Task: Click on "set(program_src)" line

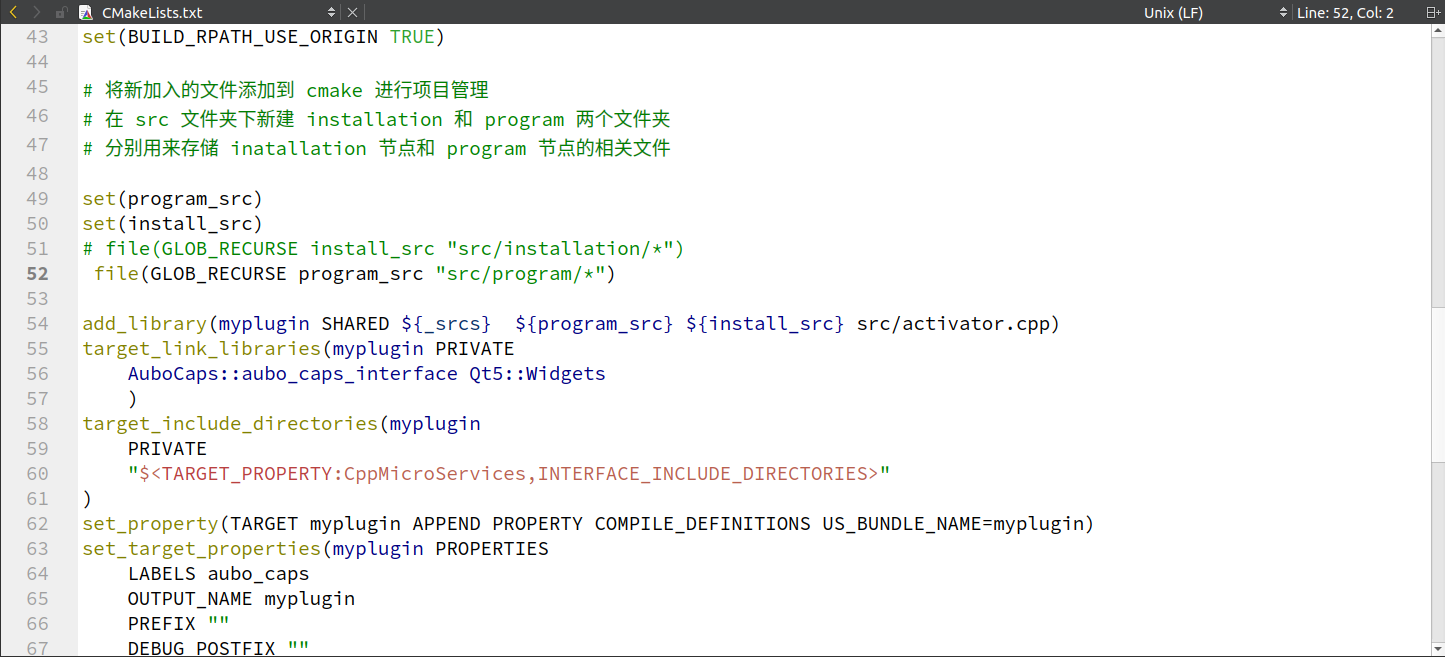Action: point(172,198)
